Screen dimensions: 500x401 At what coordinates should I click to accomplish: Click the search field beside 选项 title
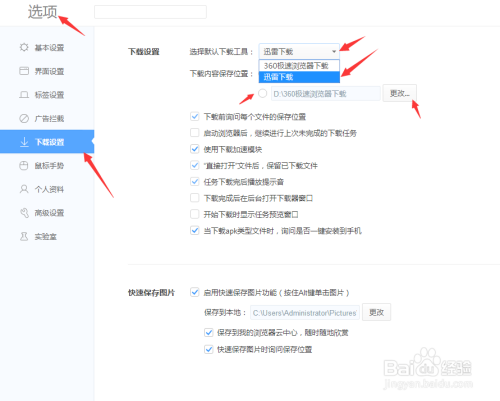150,12
